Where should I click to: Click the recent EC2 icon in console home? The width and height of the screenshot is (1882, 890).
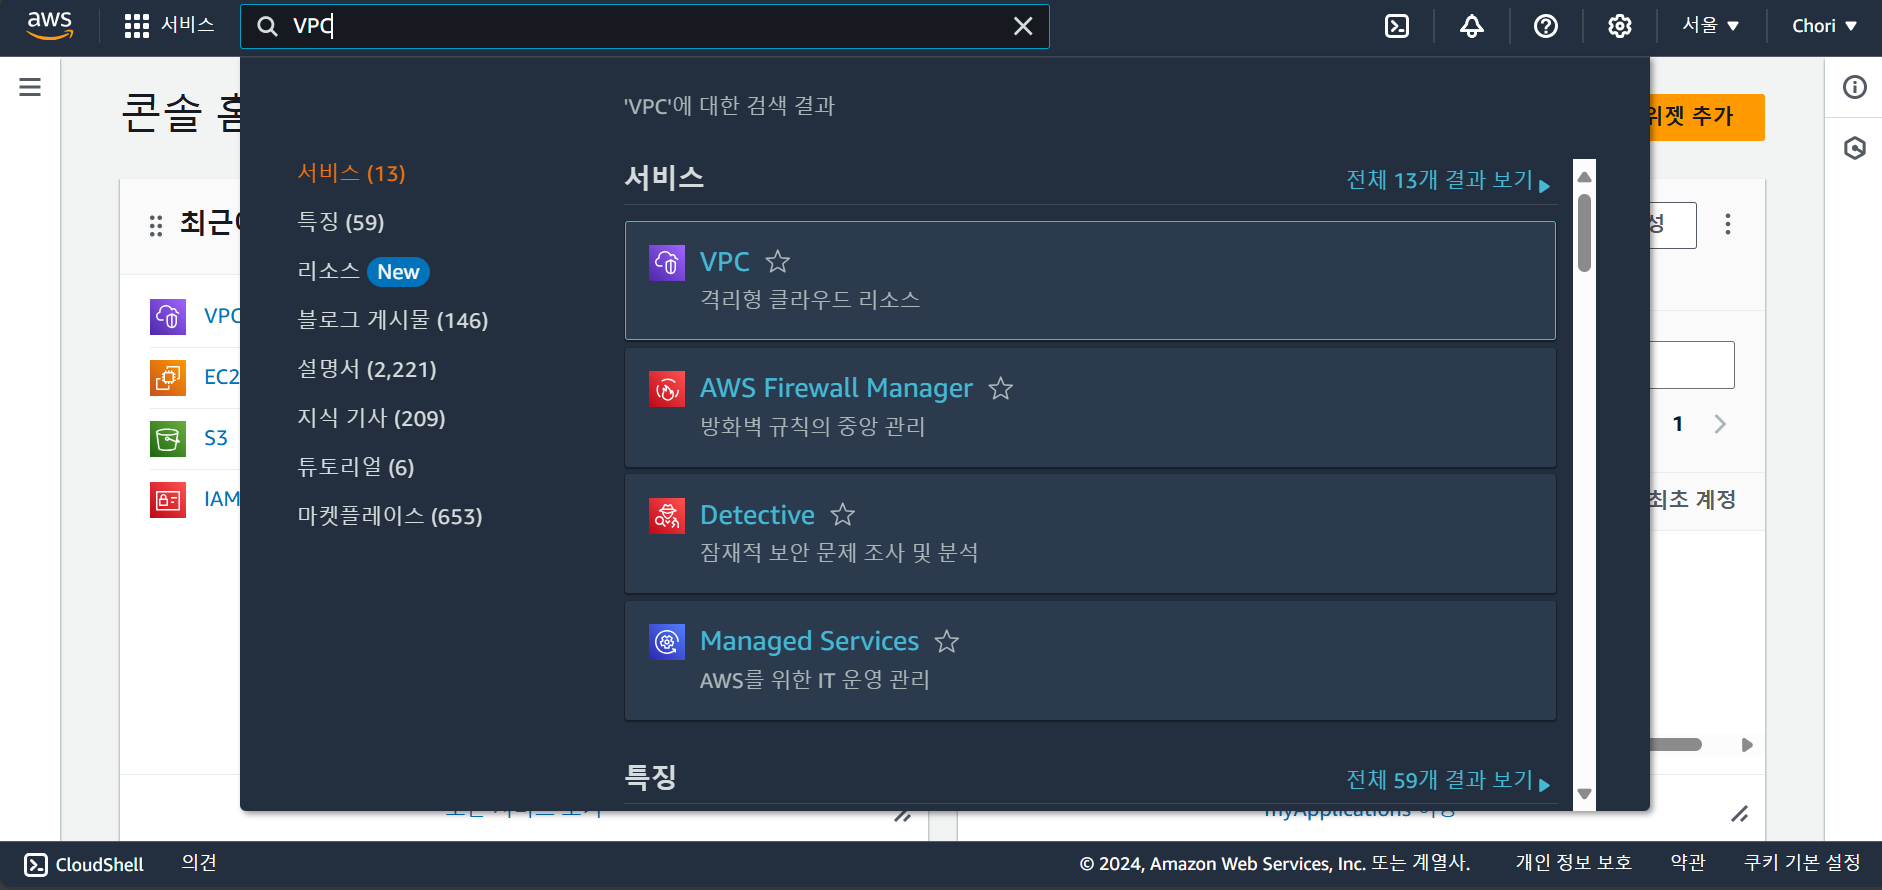pyautogui.click(x=168, y=378)
